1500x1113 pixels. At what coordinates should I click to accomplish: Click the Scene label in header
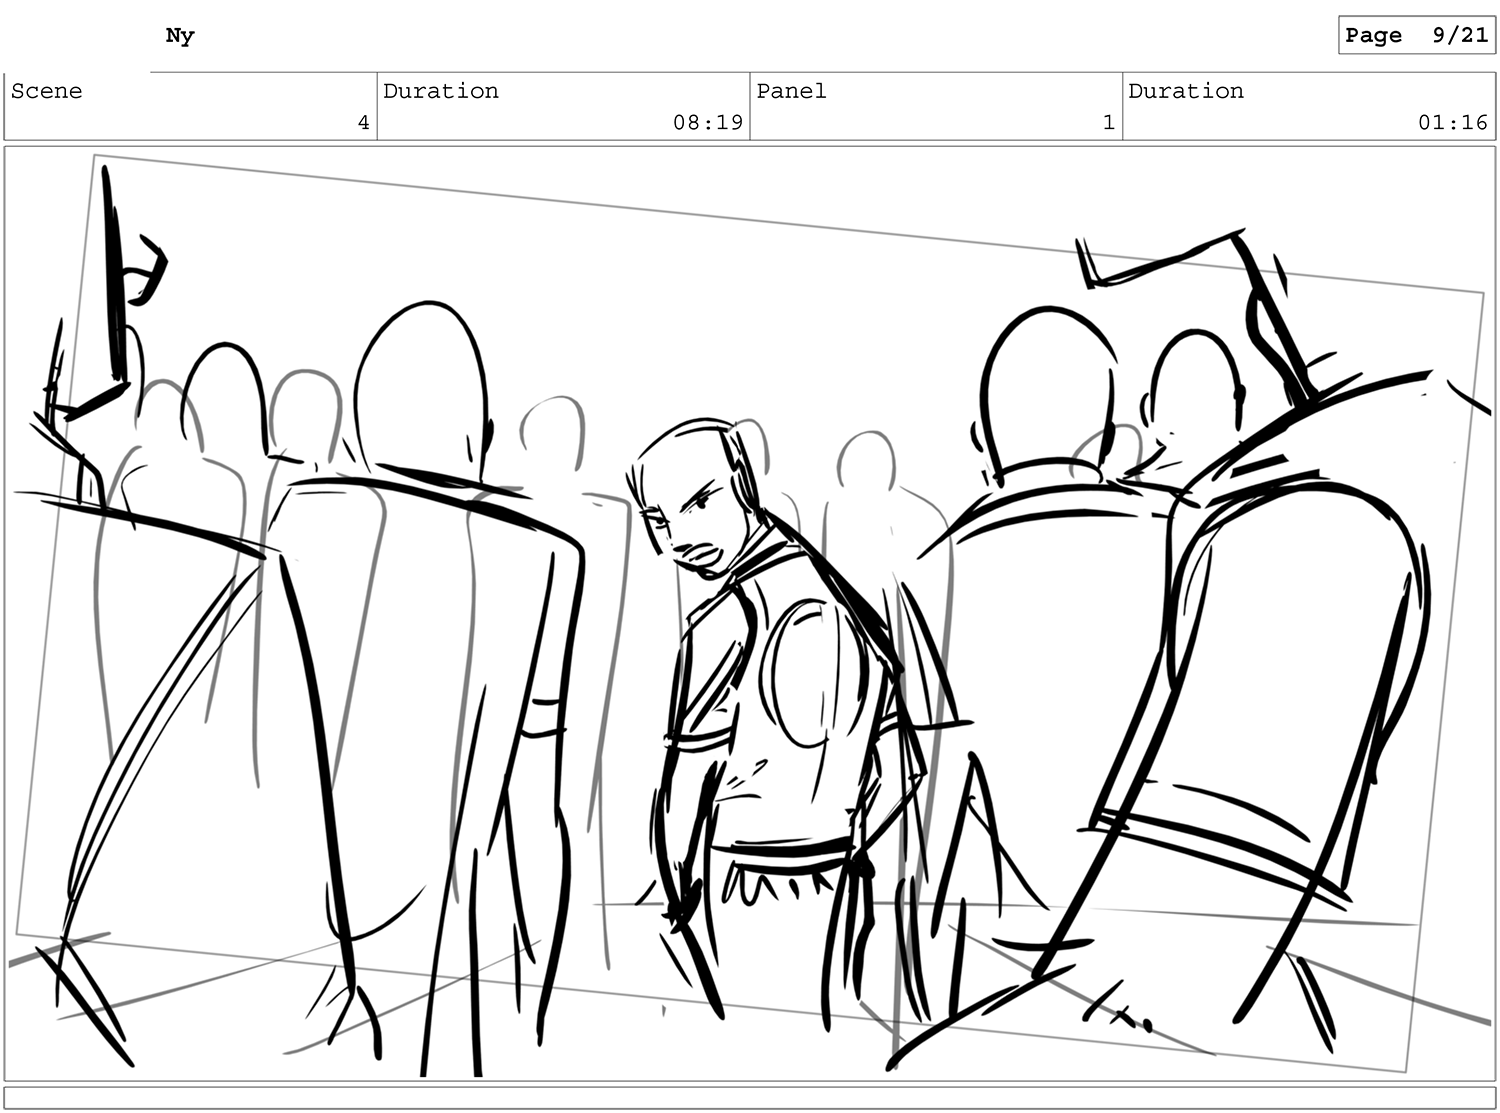(x=47, y=91)
